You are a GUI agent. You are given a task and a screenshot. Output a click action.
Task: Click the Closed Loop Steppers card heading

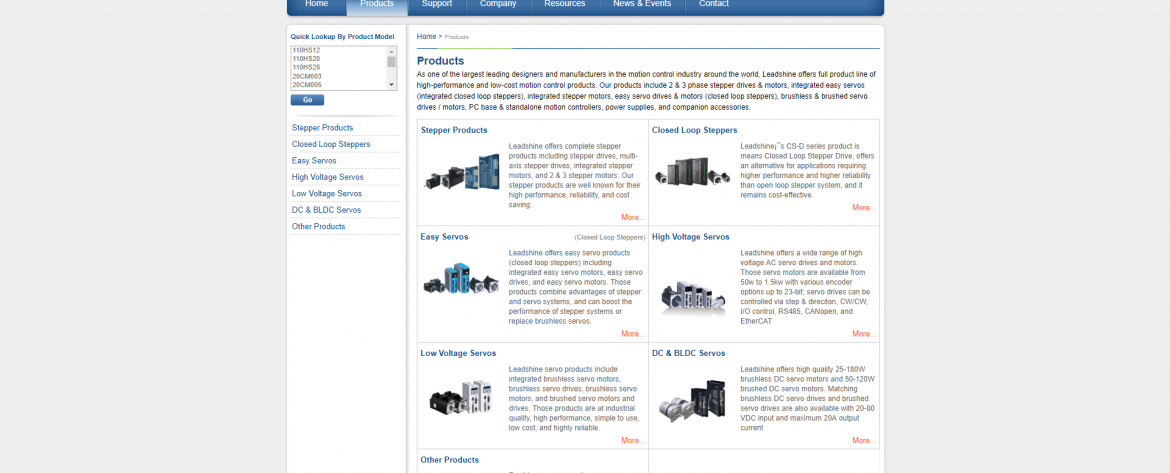pos(695,130)
